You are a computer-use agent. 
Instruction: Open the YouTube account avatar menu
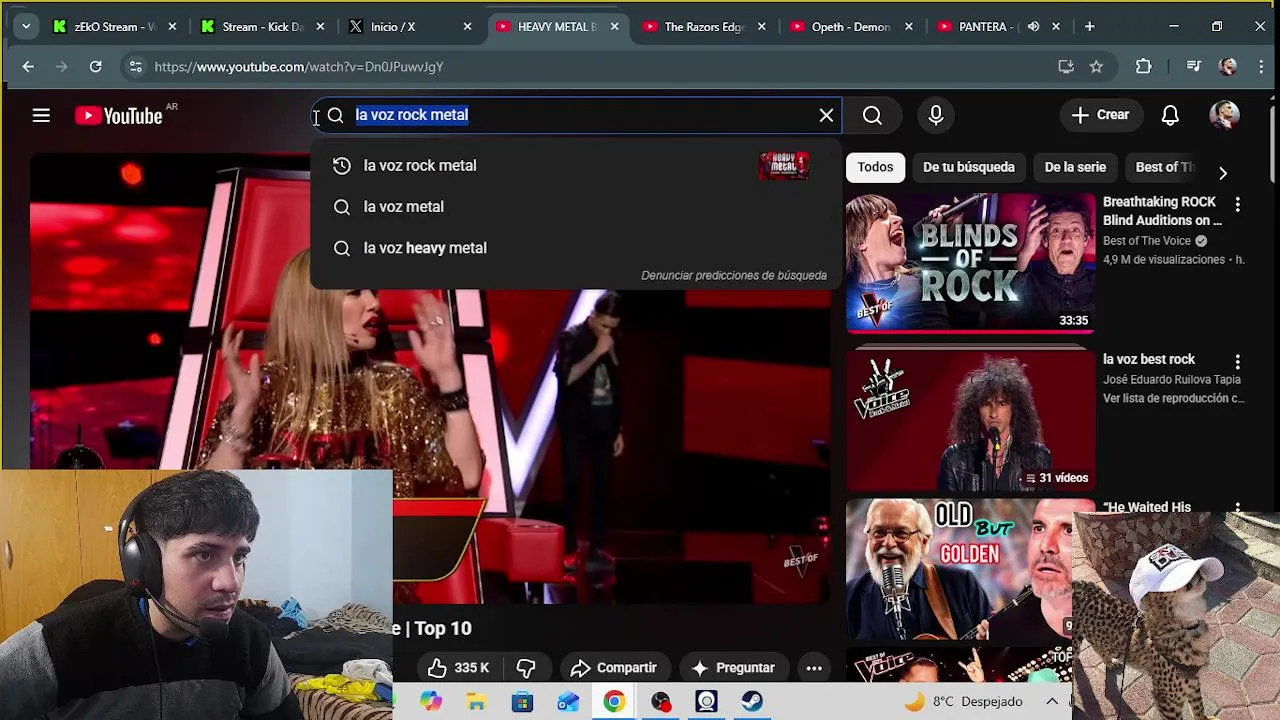(1224, 115)
